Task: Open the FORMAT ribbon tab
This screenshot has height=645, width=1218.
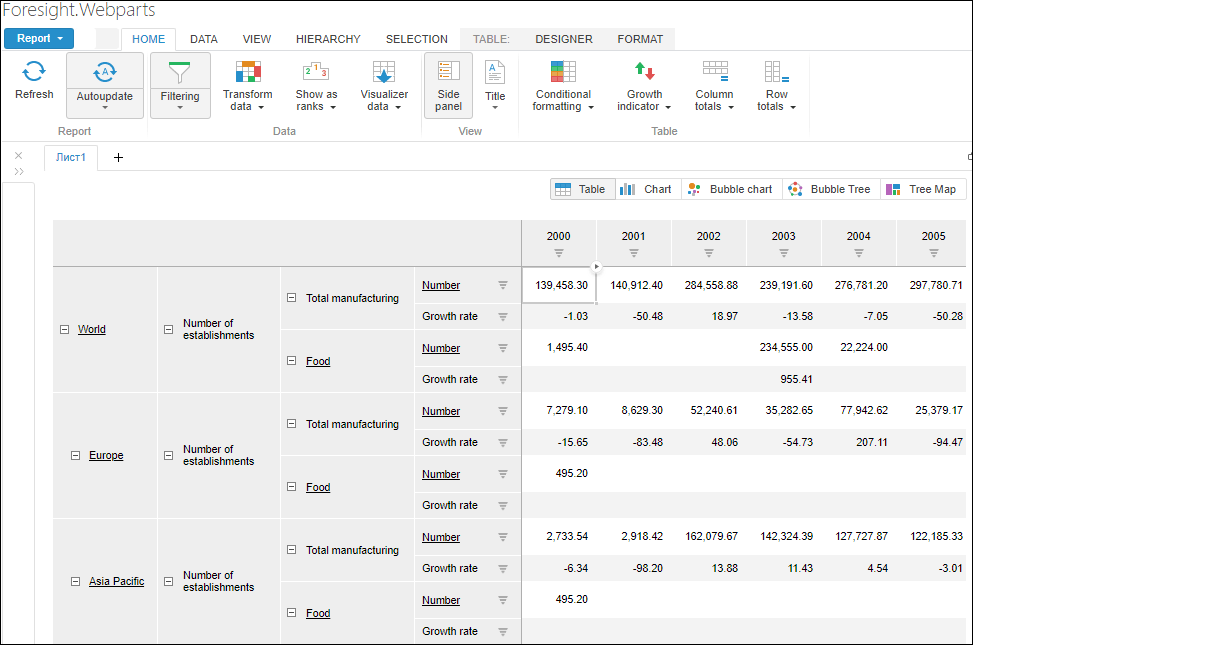Action: click(640, 39)
